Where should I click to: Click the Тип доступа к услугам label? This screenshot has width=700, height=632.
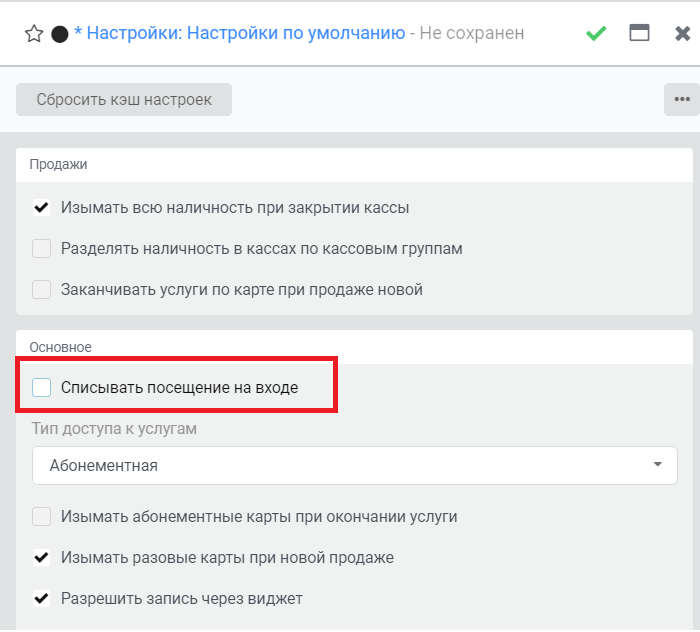point(114,428)
